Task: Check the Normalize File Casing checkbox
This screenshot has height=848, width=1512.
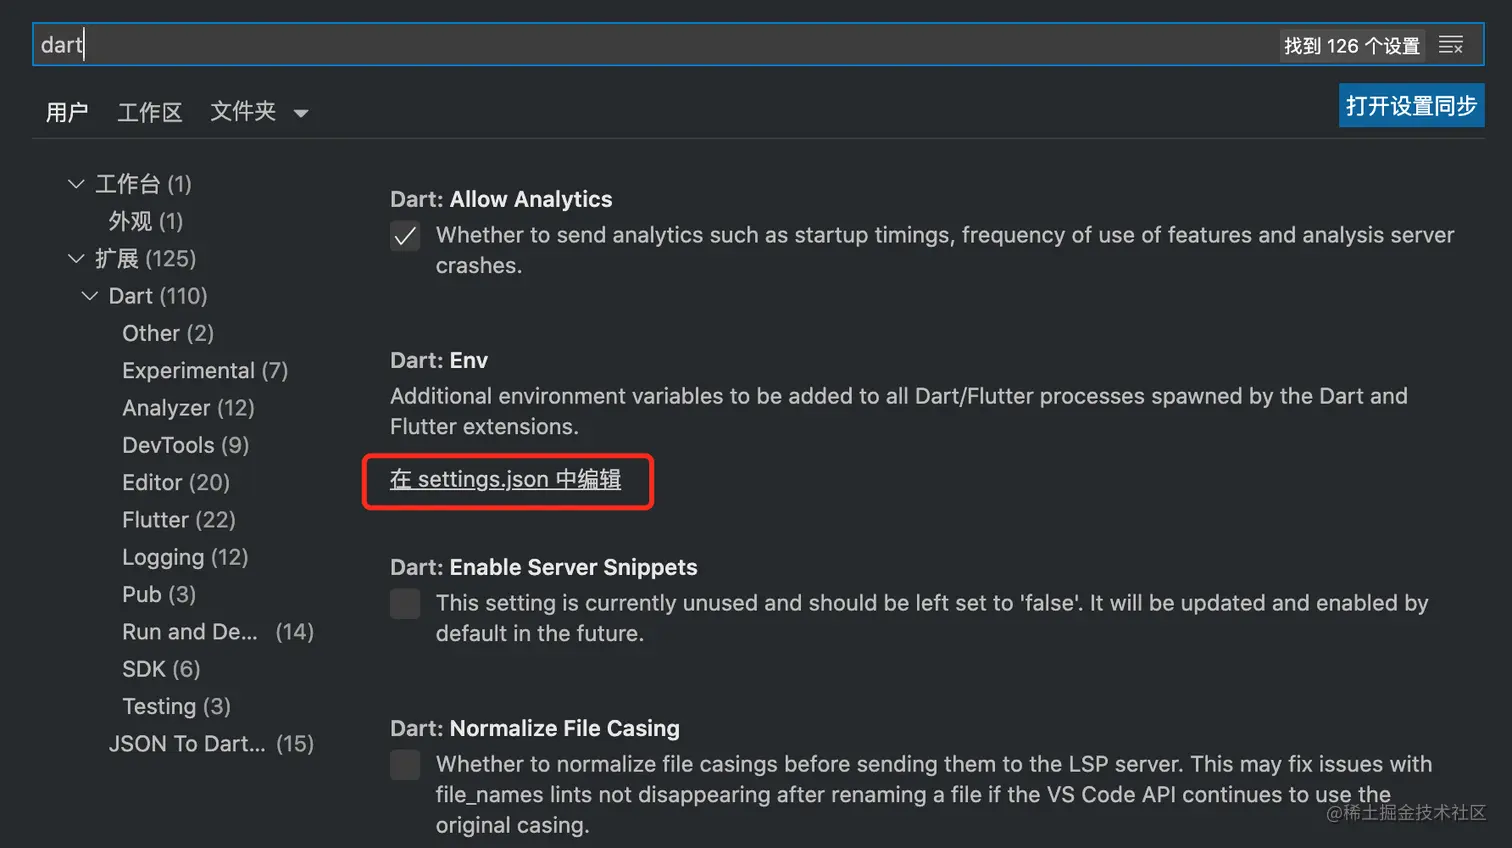Action: [x=405, y=765]
